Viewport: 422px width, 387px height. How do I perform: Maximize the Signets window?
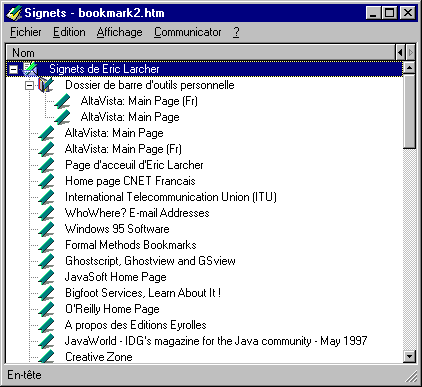389,13
